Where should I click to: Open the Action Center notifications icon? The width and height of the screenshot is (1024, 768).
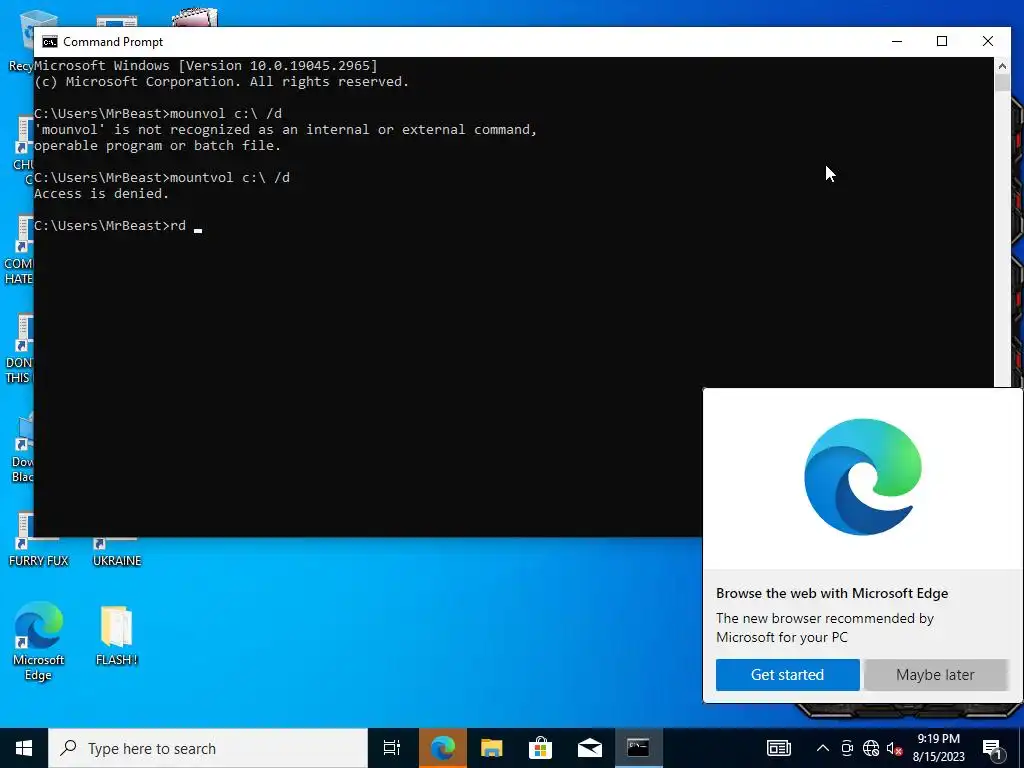click(x=992, y=749)
